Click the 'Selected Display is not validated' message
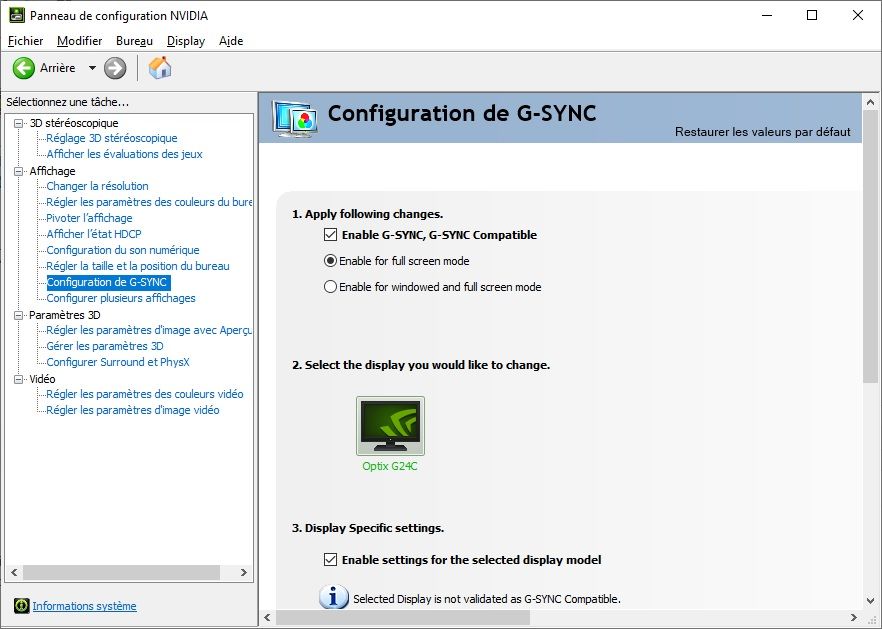The width and height of the screenshot is (882, 629). 487,599
